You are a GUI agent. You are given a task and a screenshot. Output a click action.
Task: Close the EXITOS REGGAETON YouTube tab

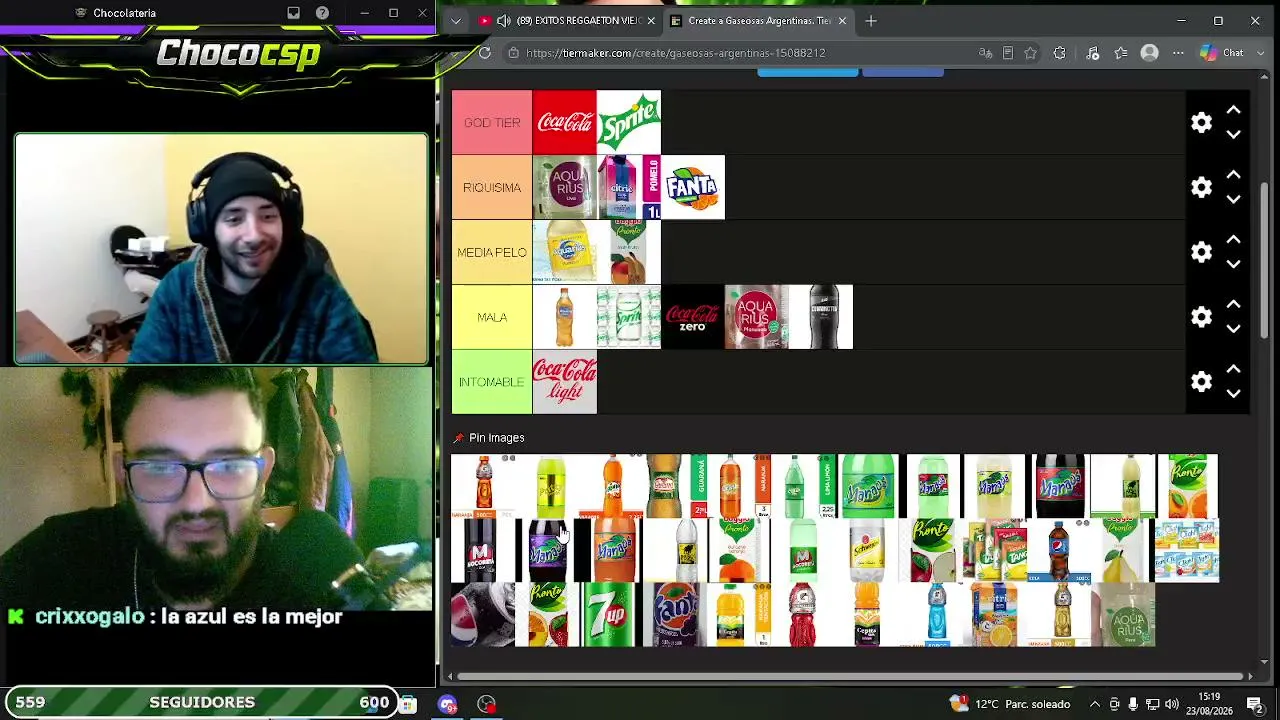point(652,21)
